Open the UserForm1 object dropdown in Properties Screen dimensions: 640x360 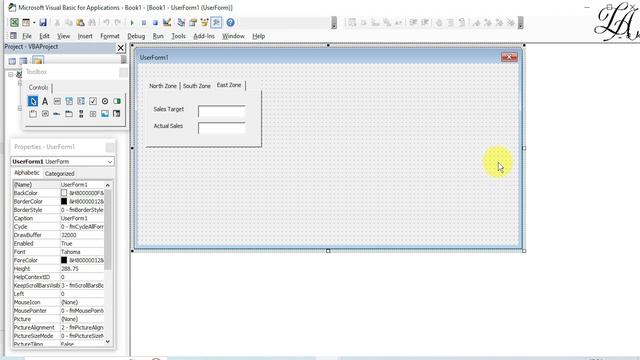point(110,162)
